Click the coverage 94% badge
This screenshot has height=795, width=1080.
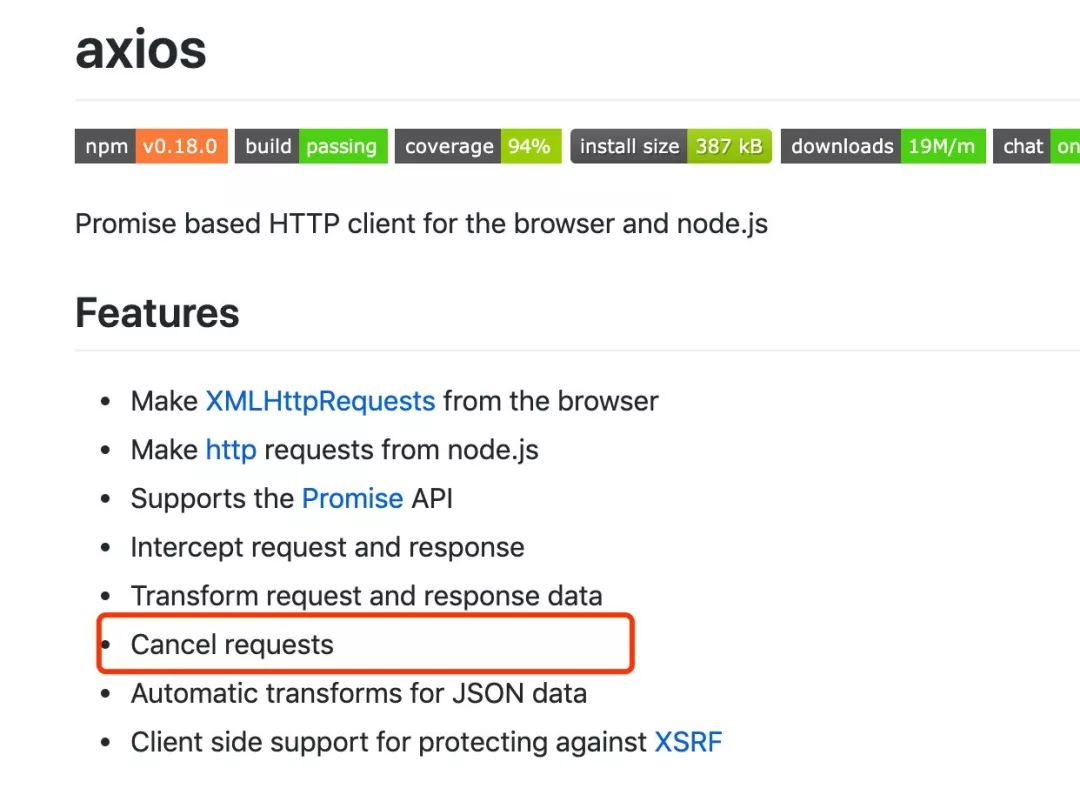point(478,146)
